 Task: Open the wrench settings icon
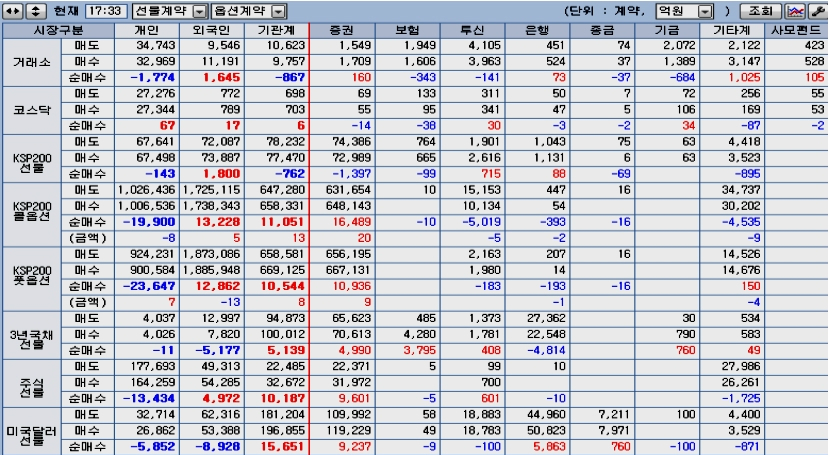point(817,11)
